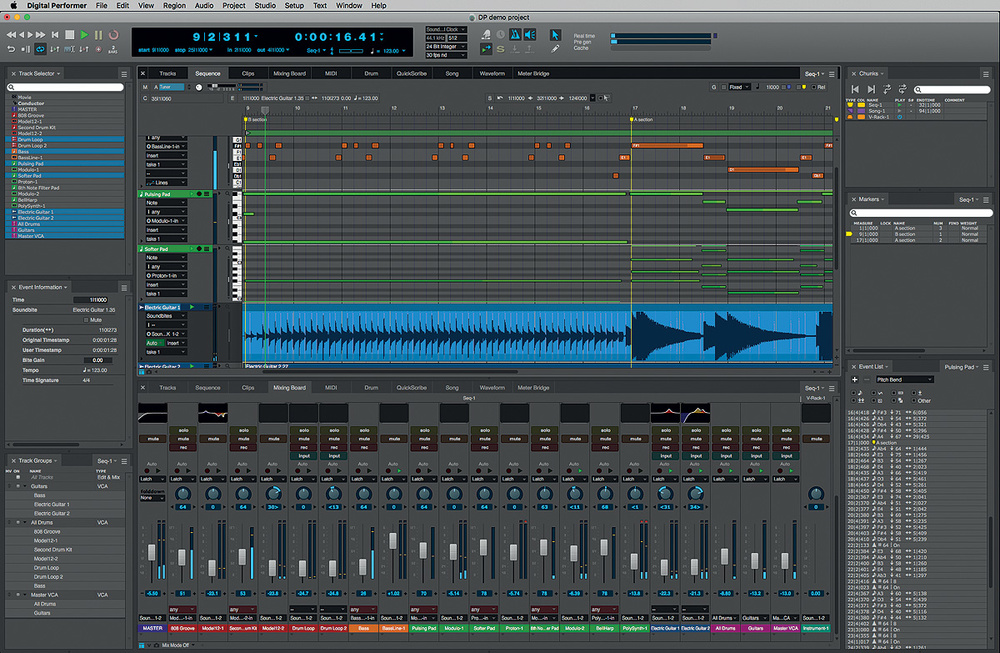Image resolution: width=1000 pixels, height=653 pixels.
Task: Pause playback with the Pause button
Action: tap(98, 34)
